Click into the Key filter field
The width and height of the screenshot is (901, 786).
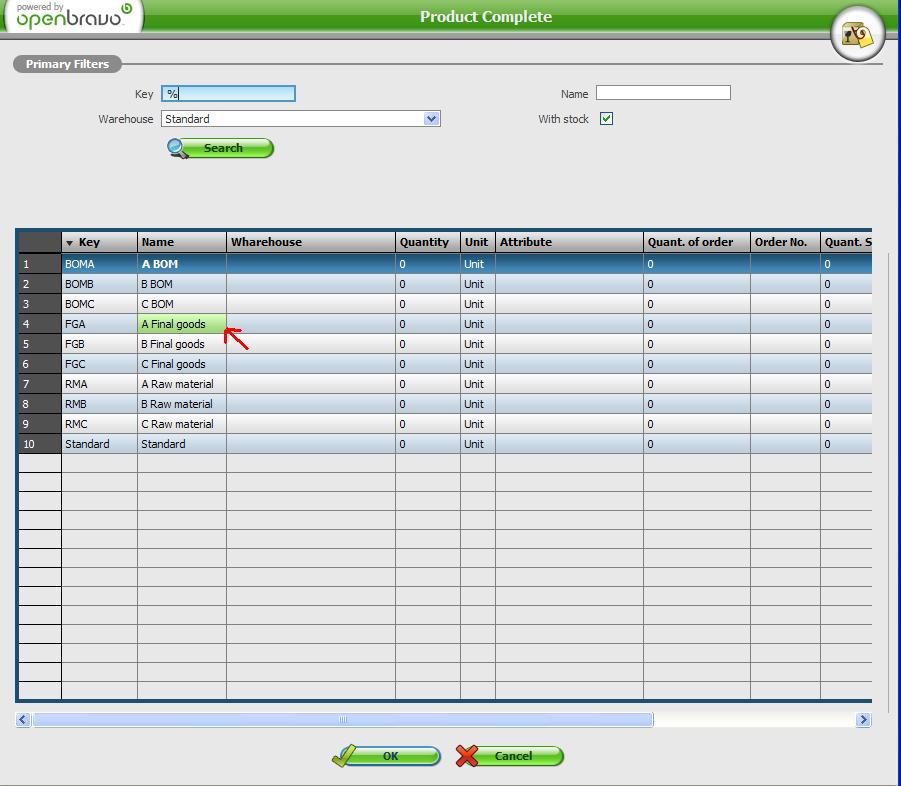(x=229, y=94)
